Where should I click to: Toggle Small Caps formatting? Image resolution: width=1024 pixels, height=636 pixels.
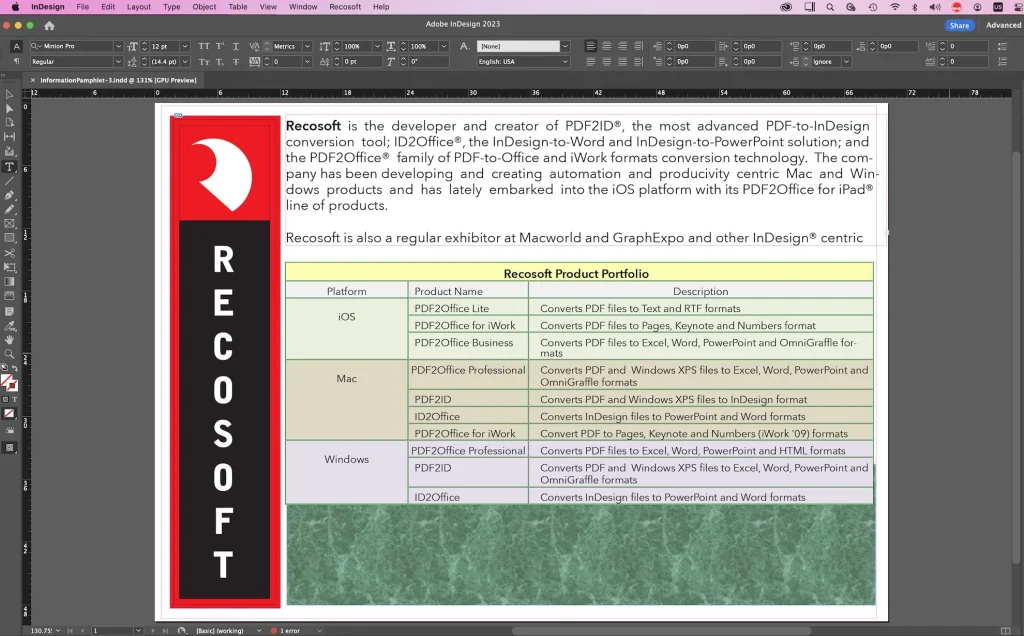pos(204,61)
